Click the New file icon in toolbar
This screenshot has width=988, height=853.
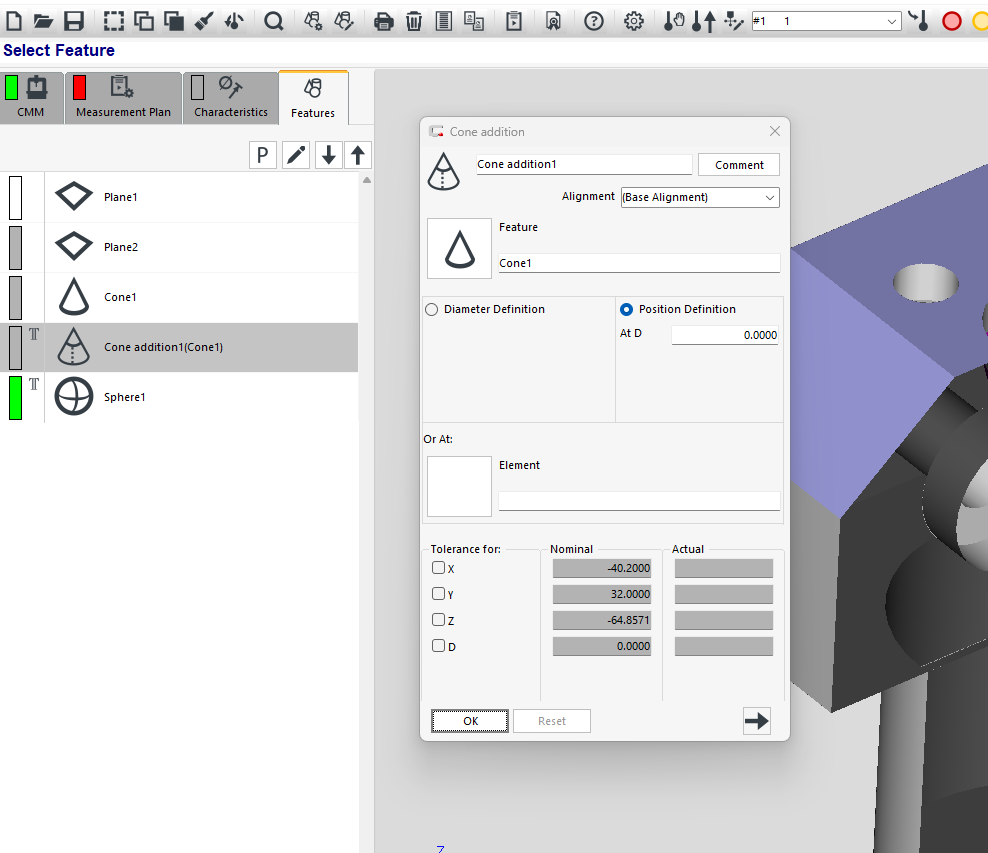(x=14, y=21)
